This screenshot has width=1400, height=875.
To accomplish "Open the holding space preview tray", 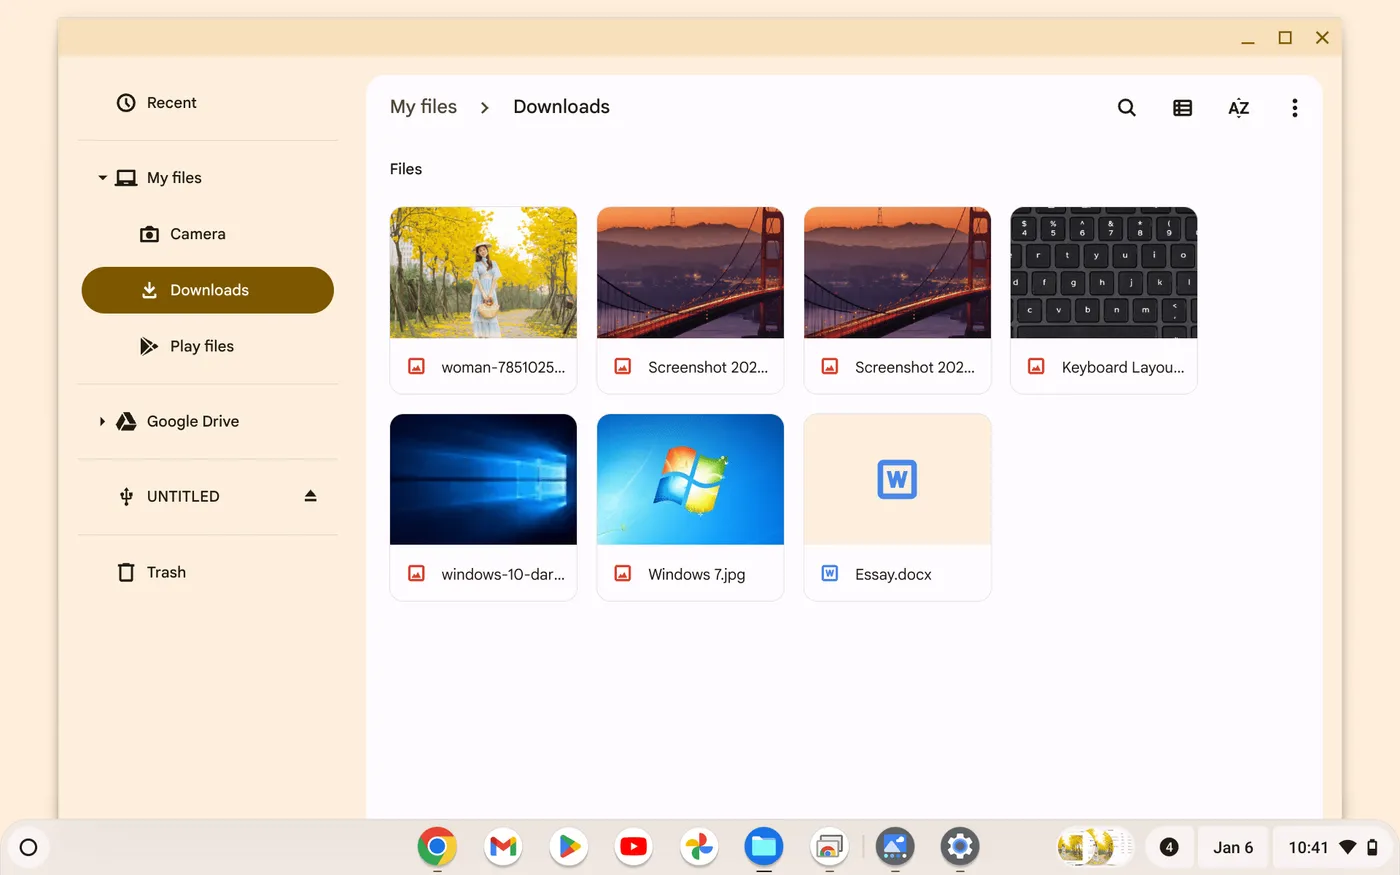I will (1095, 847).
